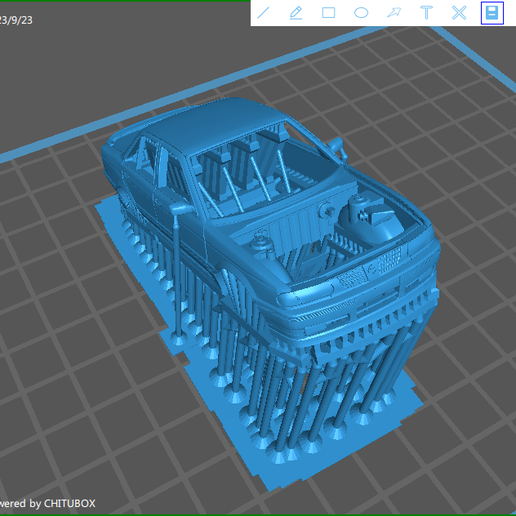Click the side mirror near the windshield
The image size is (516, 516).
[x=337, y=146]
